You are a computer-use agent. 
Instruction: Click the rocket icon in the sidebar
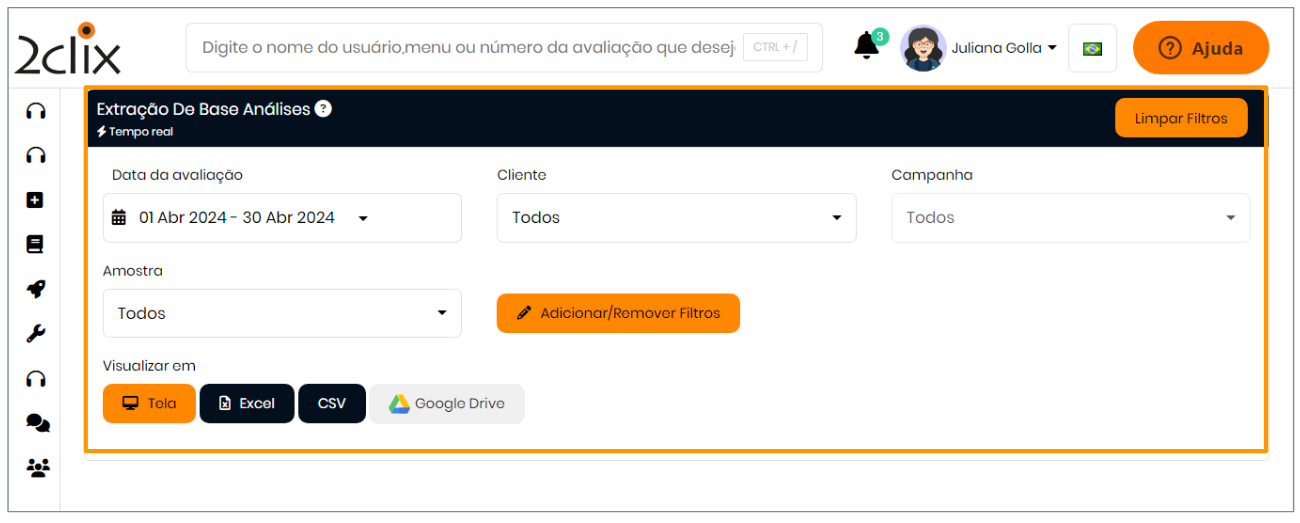(x=35, y=290)
